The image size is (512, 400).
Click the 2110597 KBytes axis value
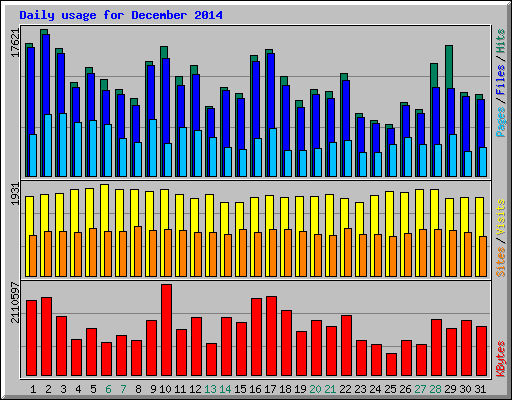point(15,303)
